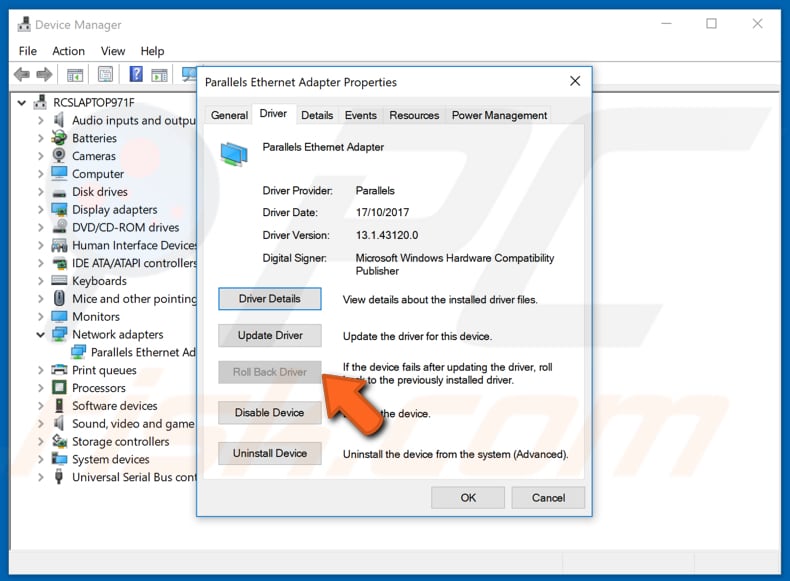Collapse the Network adapters category

point(40,335)
